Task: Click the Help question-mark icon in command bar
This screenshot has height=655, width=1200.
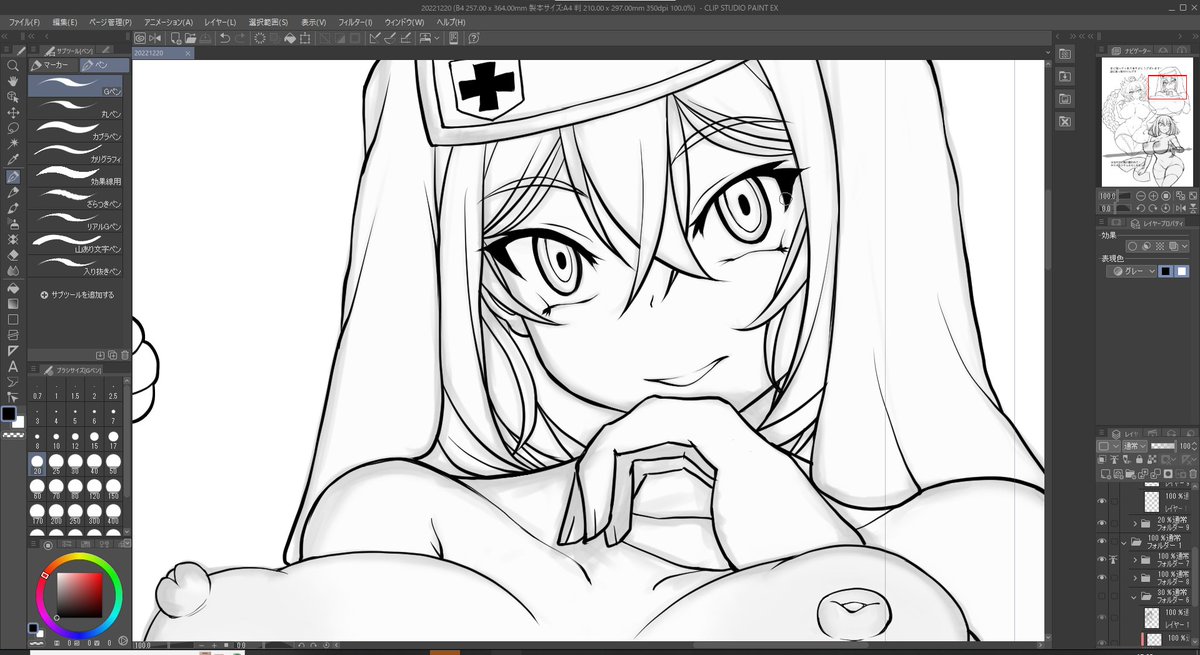Action: click(474, 38)
